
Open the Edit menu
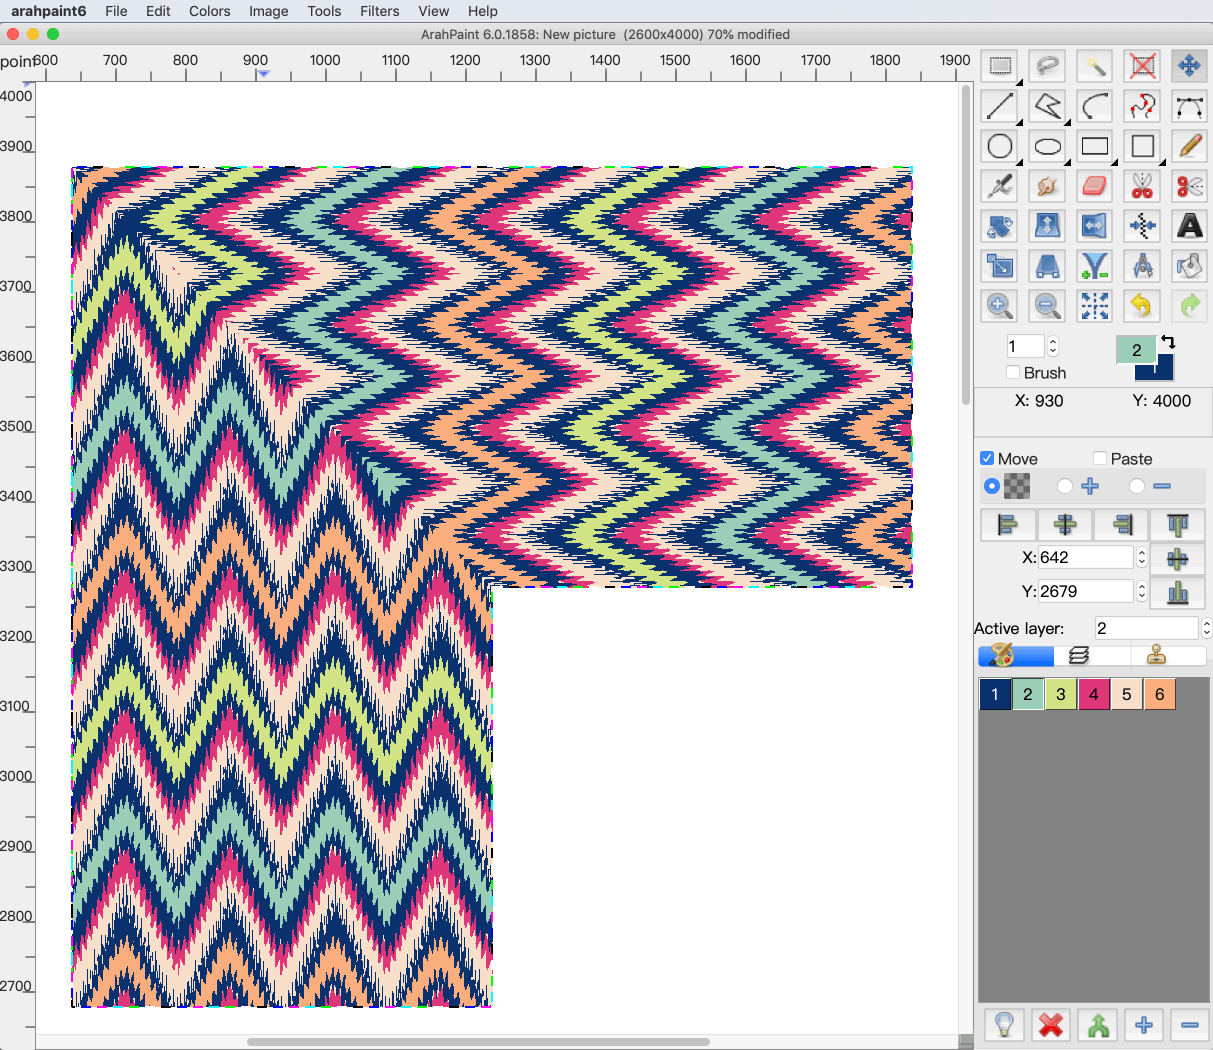158,11
